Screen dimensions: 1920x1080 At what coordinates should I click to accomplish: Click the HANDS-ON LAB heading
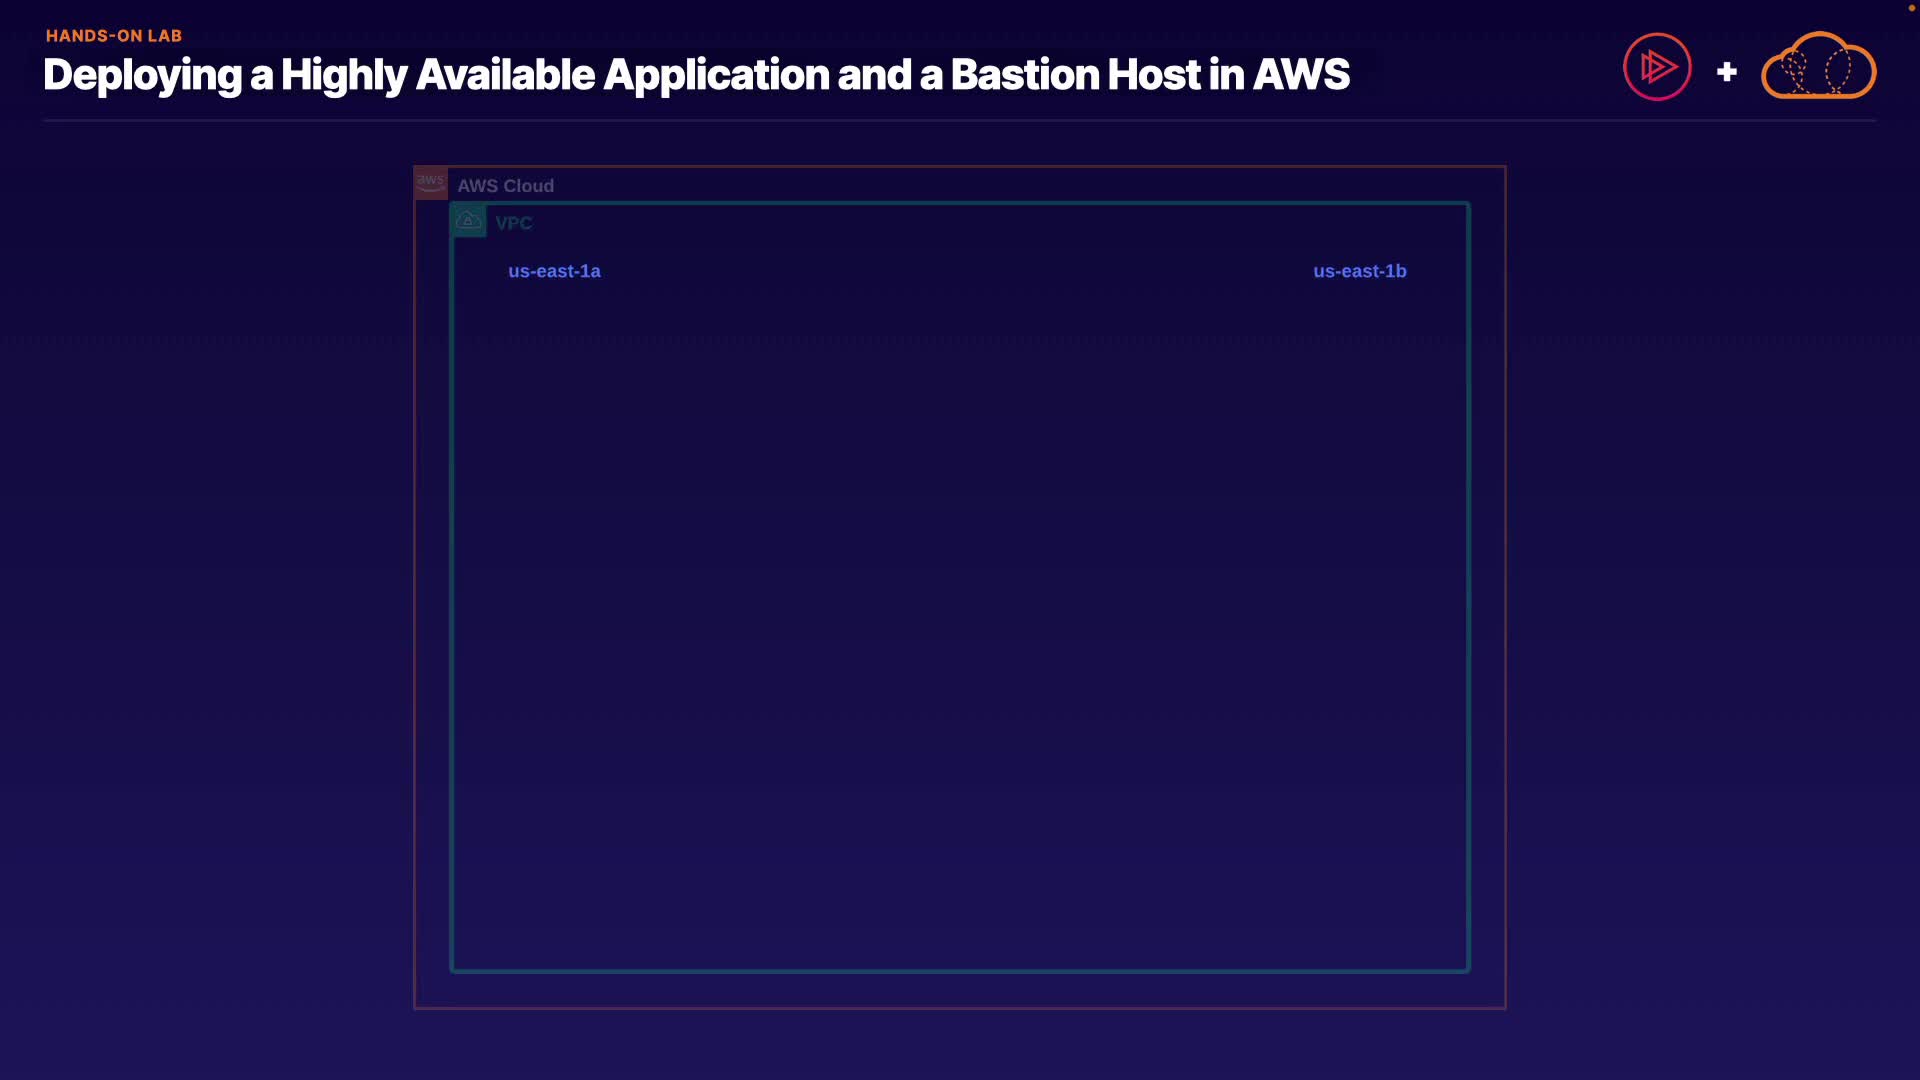click(114, 36)
